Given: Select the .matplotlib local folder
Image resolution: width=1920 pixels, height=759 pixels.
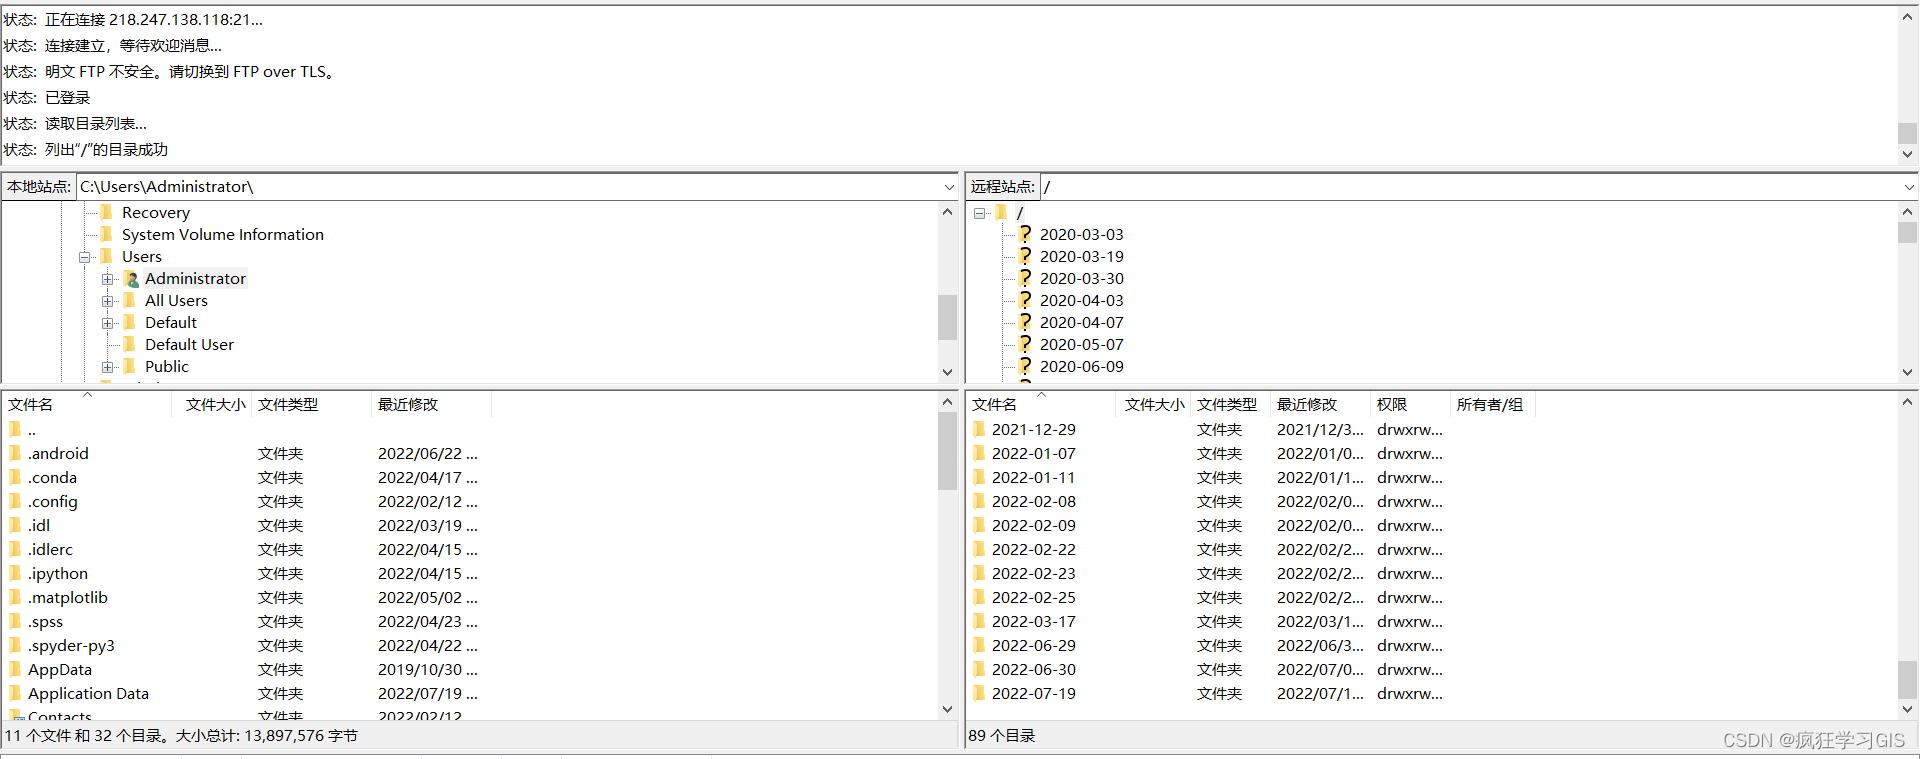Looking at the screenshot, I should (67, 597).
